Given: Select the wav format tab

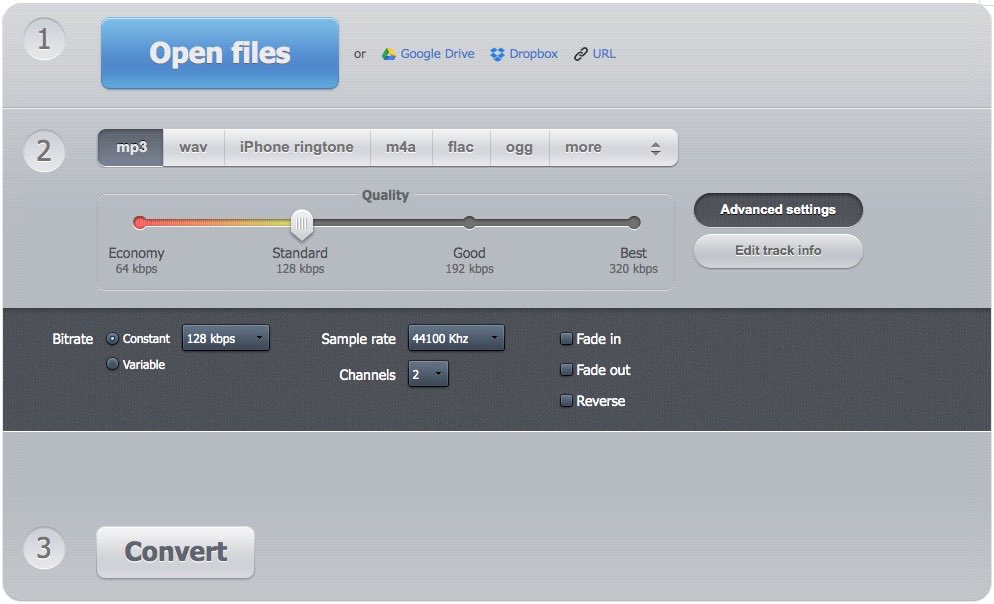Looking at the screenshot, I should click(x=193, y=148).
